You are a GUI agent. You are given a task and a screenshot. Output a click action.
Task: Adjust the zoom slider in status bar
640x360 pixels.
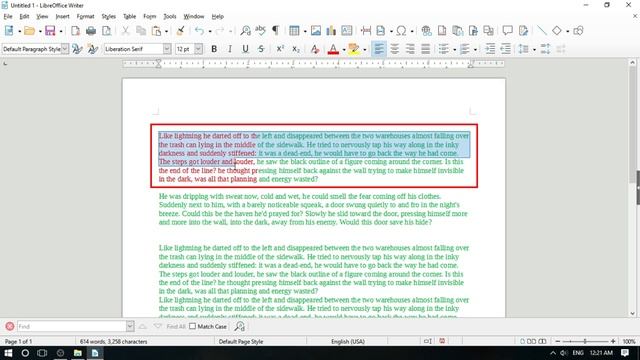[x=585, y=341]
